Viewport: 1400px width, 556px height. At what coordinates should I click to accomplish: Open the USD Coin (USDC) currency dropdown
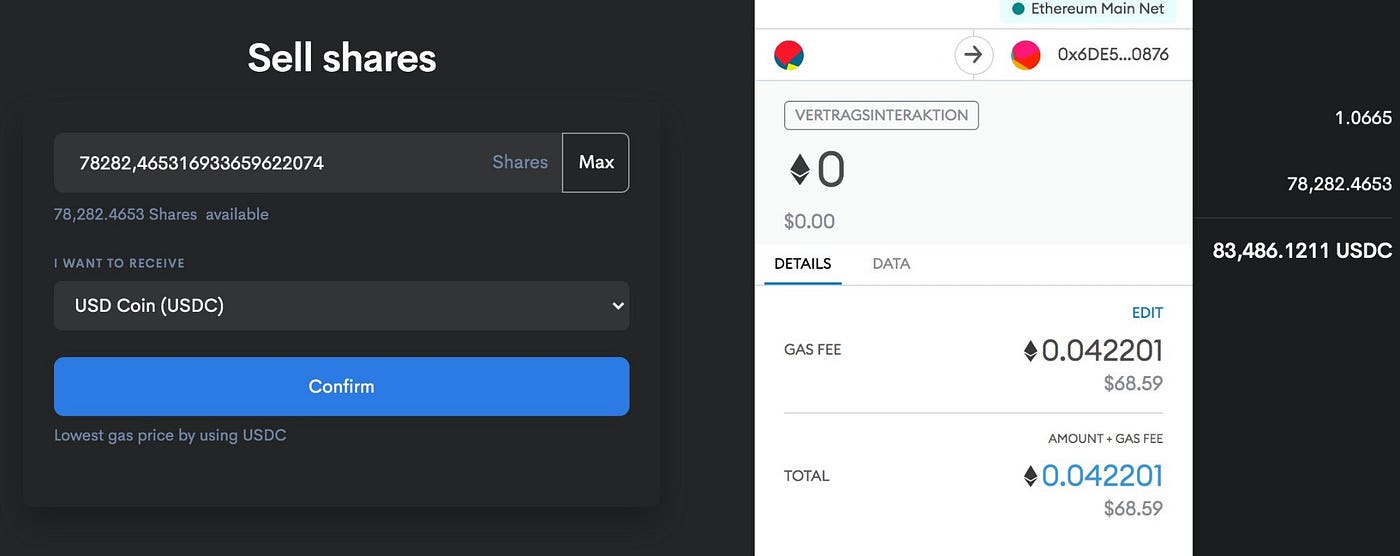point(341,306)
